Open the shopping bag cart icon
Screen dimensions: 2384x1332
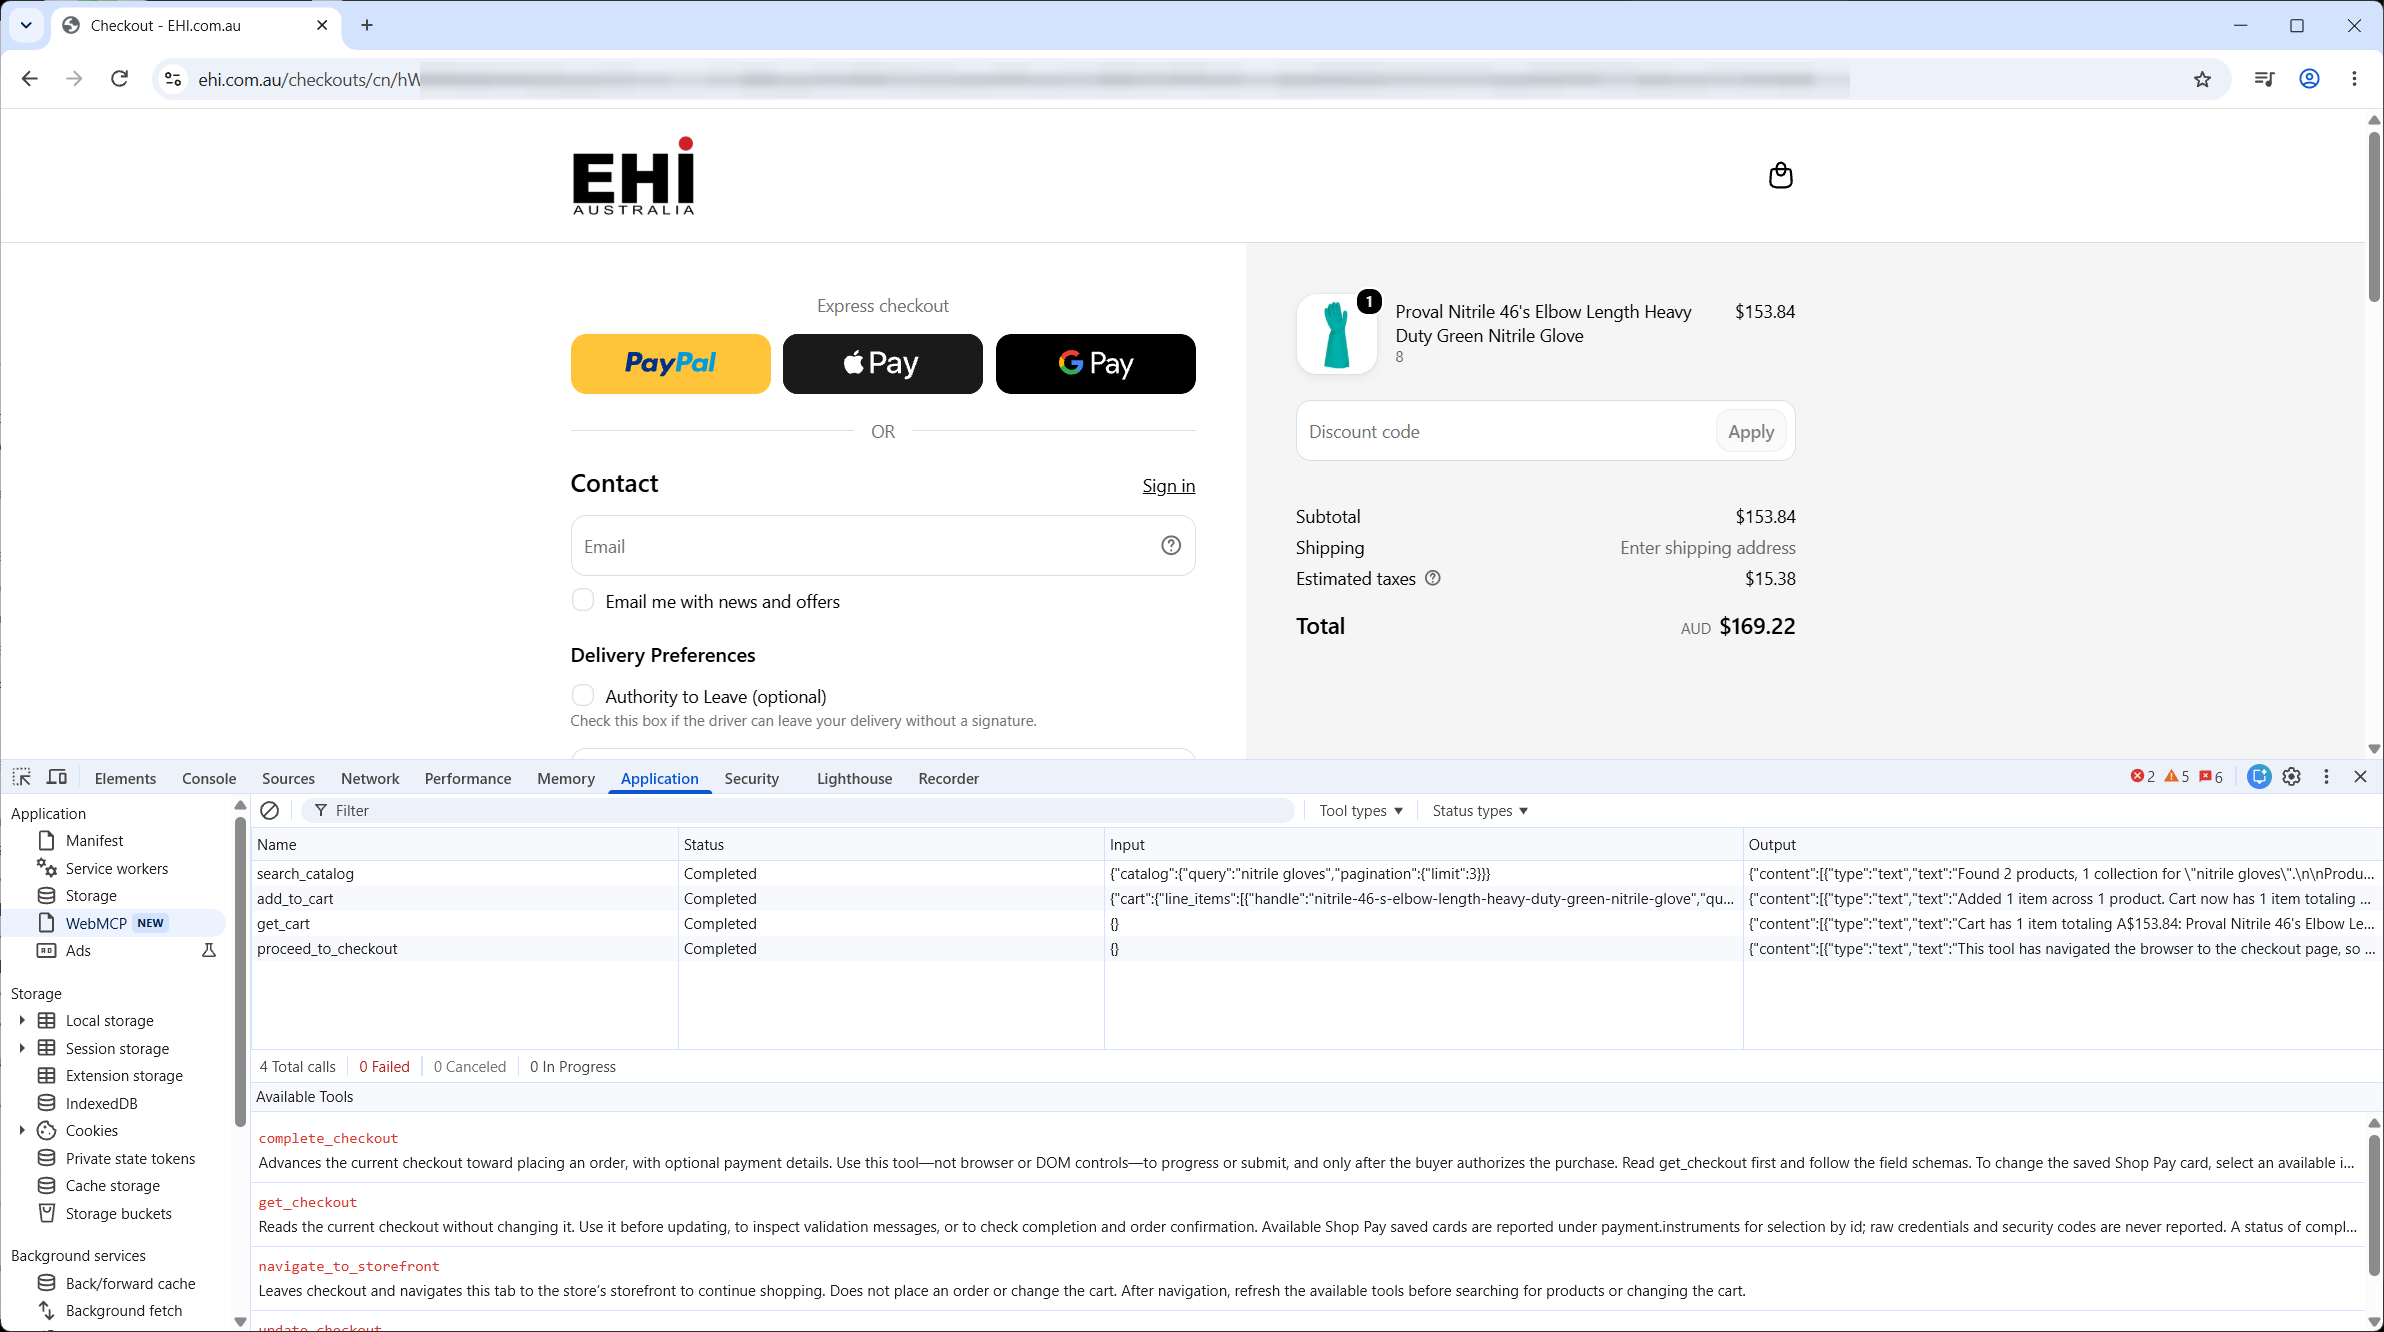tap(1780, 176)
